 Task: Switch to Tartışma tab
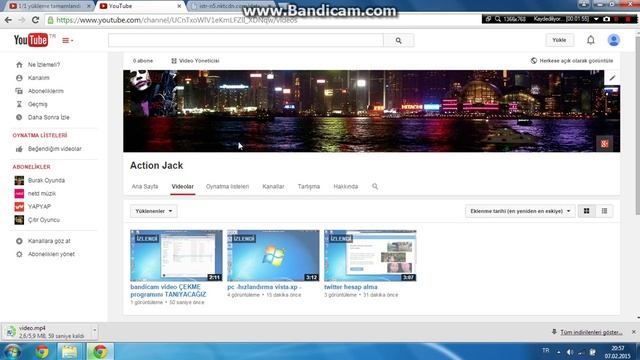point(309,187)
